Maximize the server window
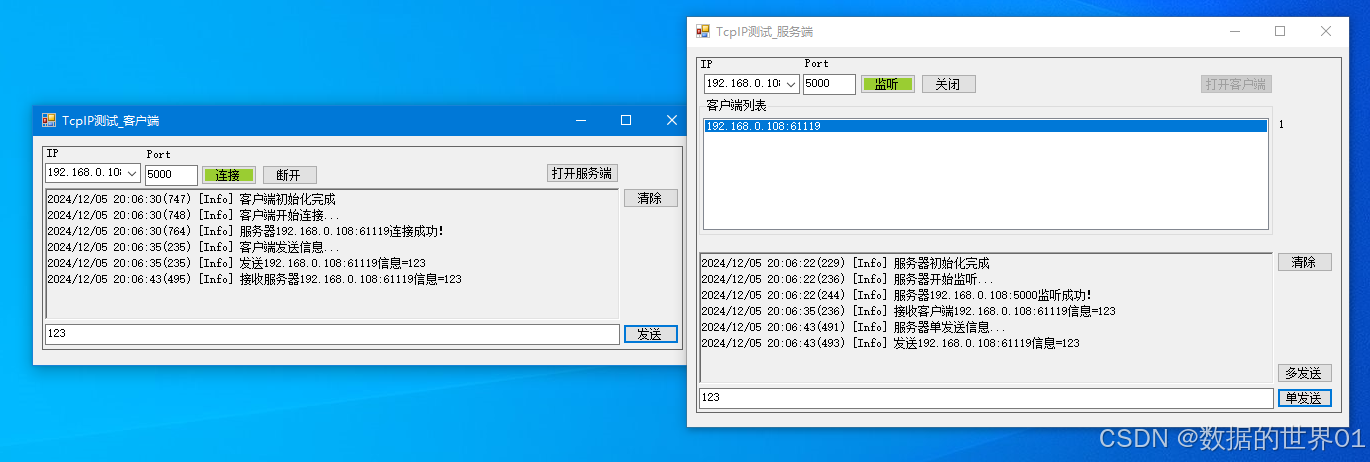Viewport: 1370px width, 462px height. [x=1280, y=31]
